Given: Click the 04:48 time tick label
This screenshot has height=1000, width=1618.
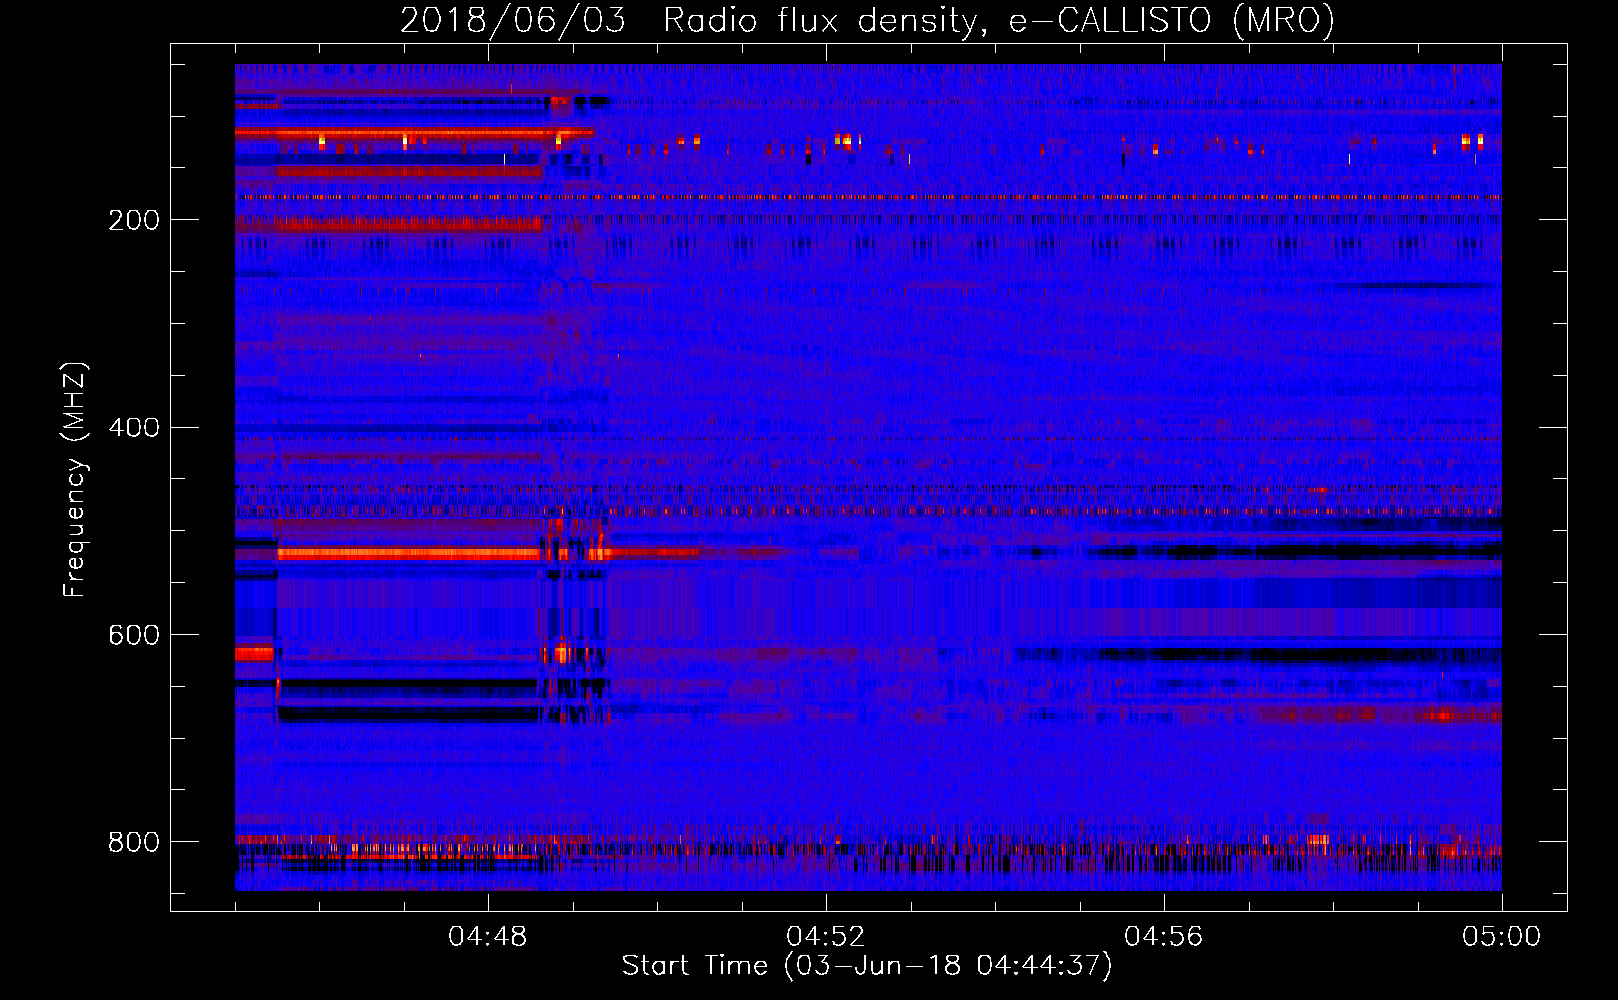Looking at the screenshot, I should (488, 937).
